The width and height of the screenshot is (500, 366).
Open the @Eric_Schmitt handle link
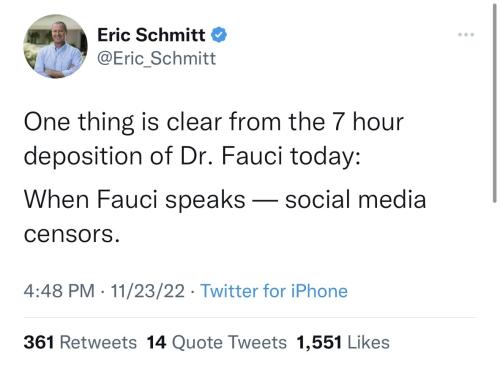click(156, 58)
